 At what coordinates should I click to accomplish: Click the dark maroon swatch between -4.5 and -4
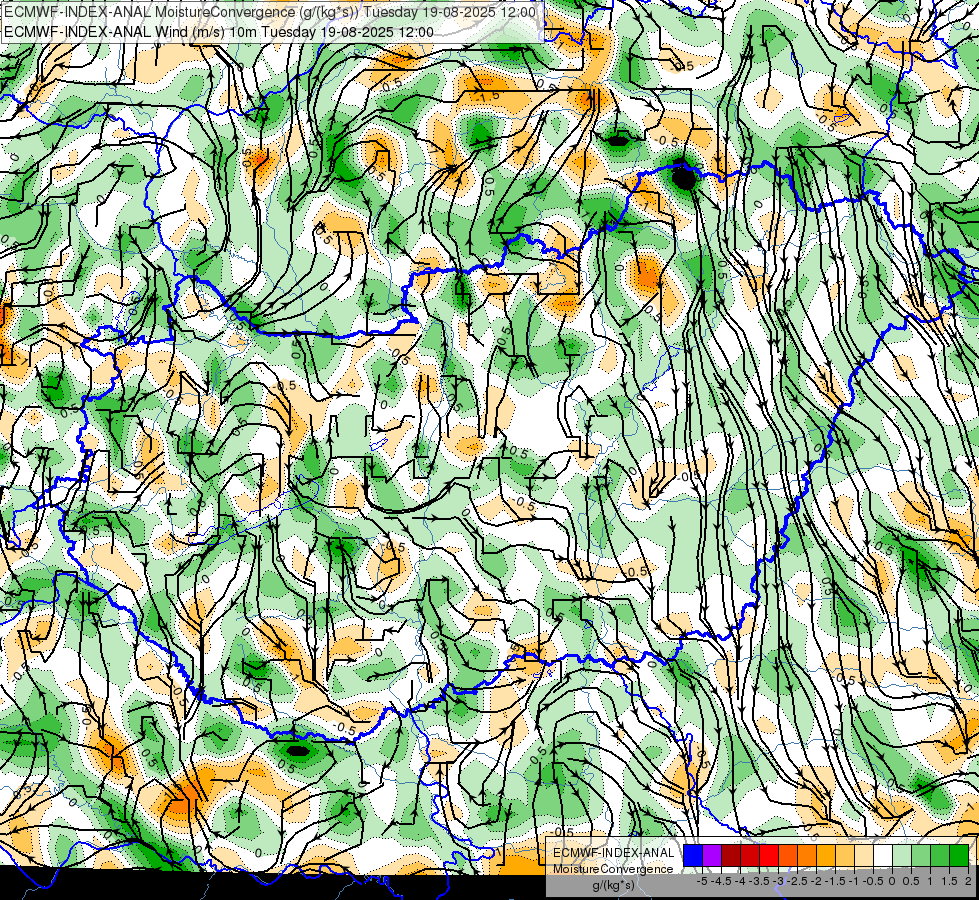click(x=731, y=856)
